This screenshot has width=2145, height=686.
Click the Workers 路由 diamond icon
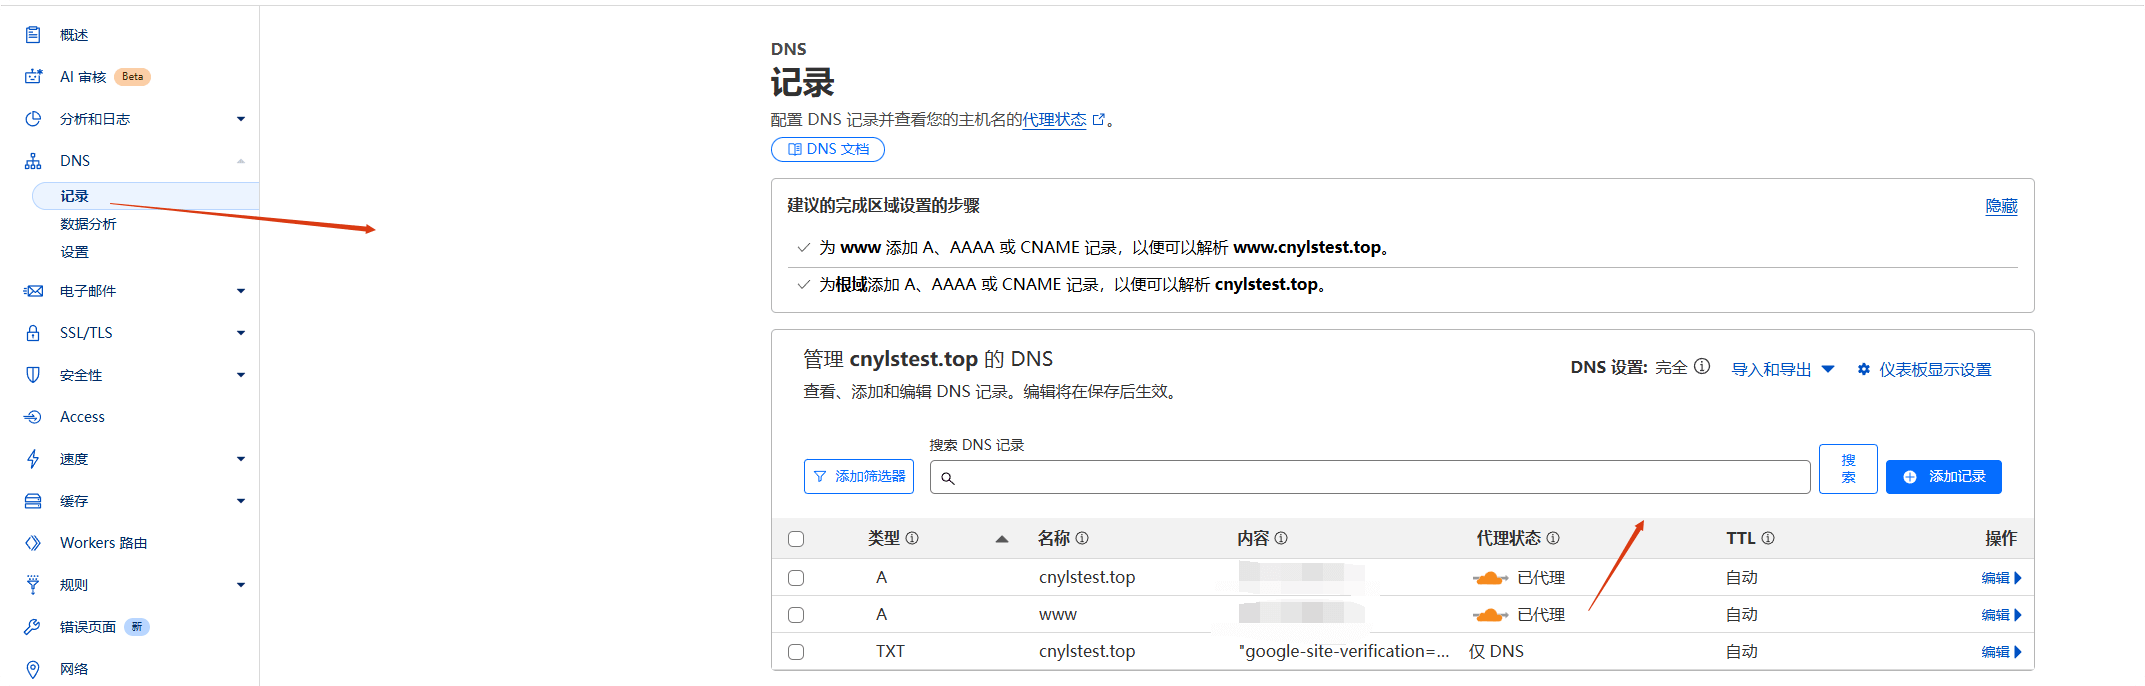tap(33, 543)
